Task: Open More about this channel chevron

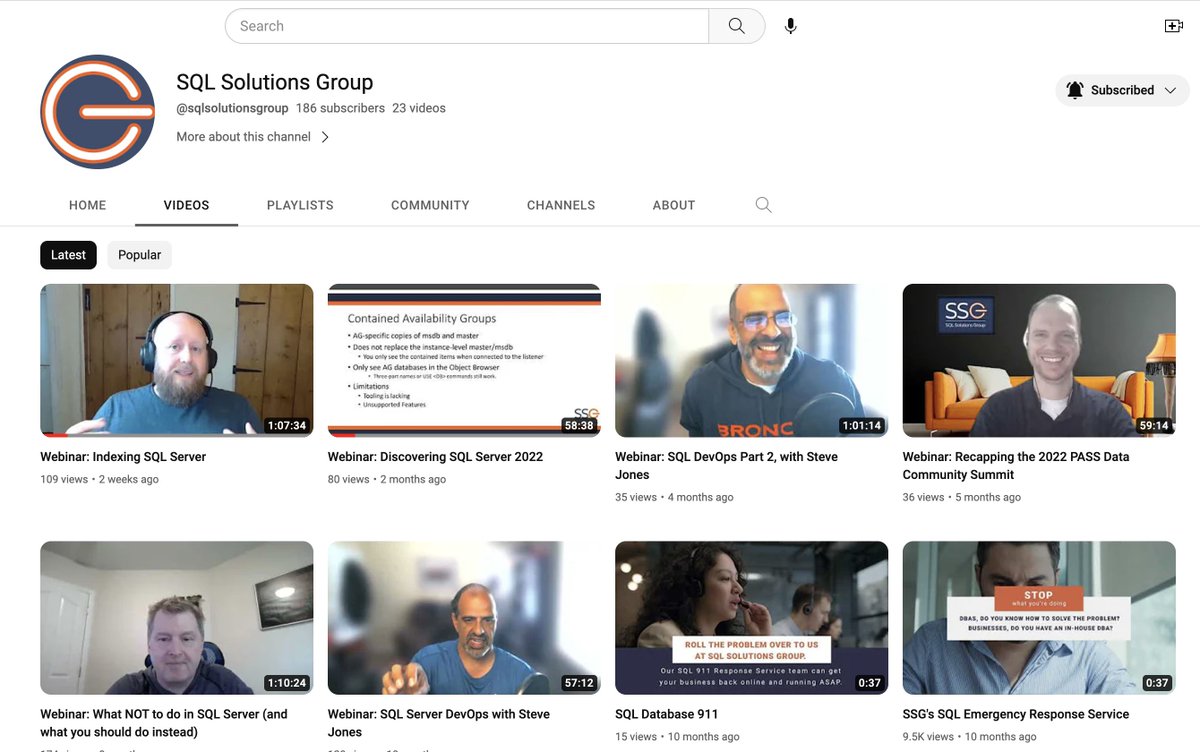Action: click(325, 137)
